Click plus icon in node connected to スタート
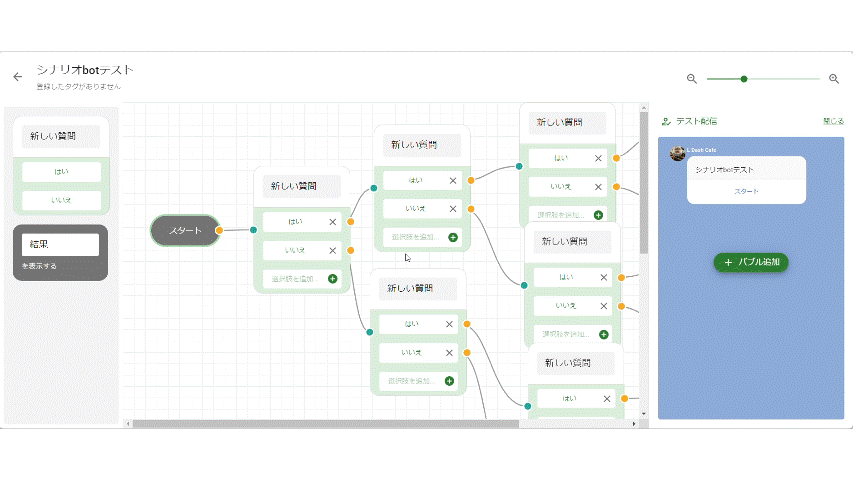This screenshot has width=853, height=480. click(333, 278)
